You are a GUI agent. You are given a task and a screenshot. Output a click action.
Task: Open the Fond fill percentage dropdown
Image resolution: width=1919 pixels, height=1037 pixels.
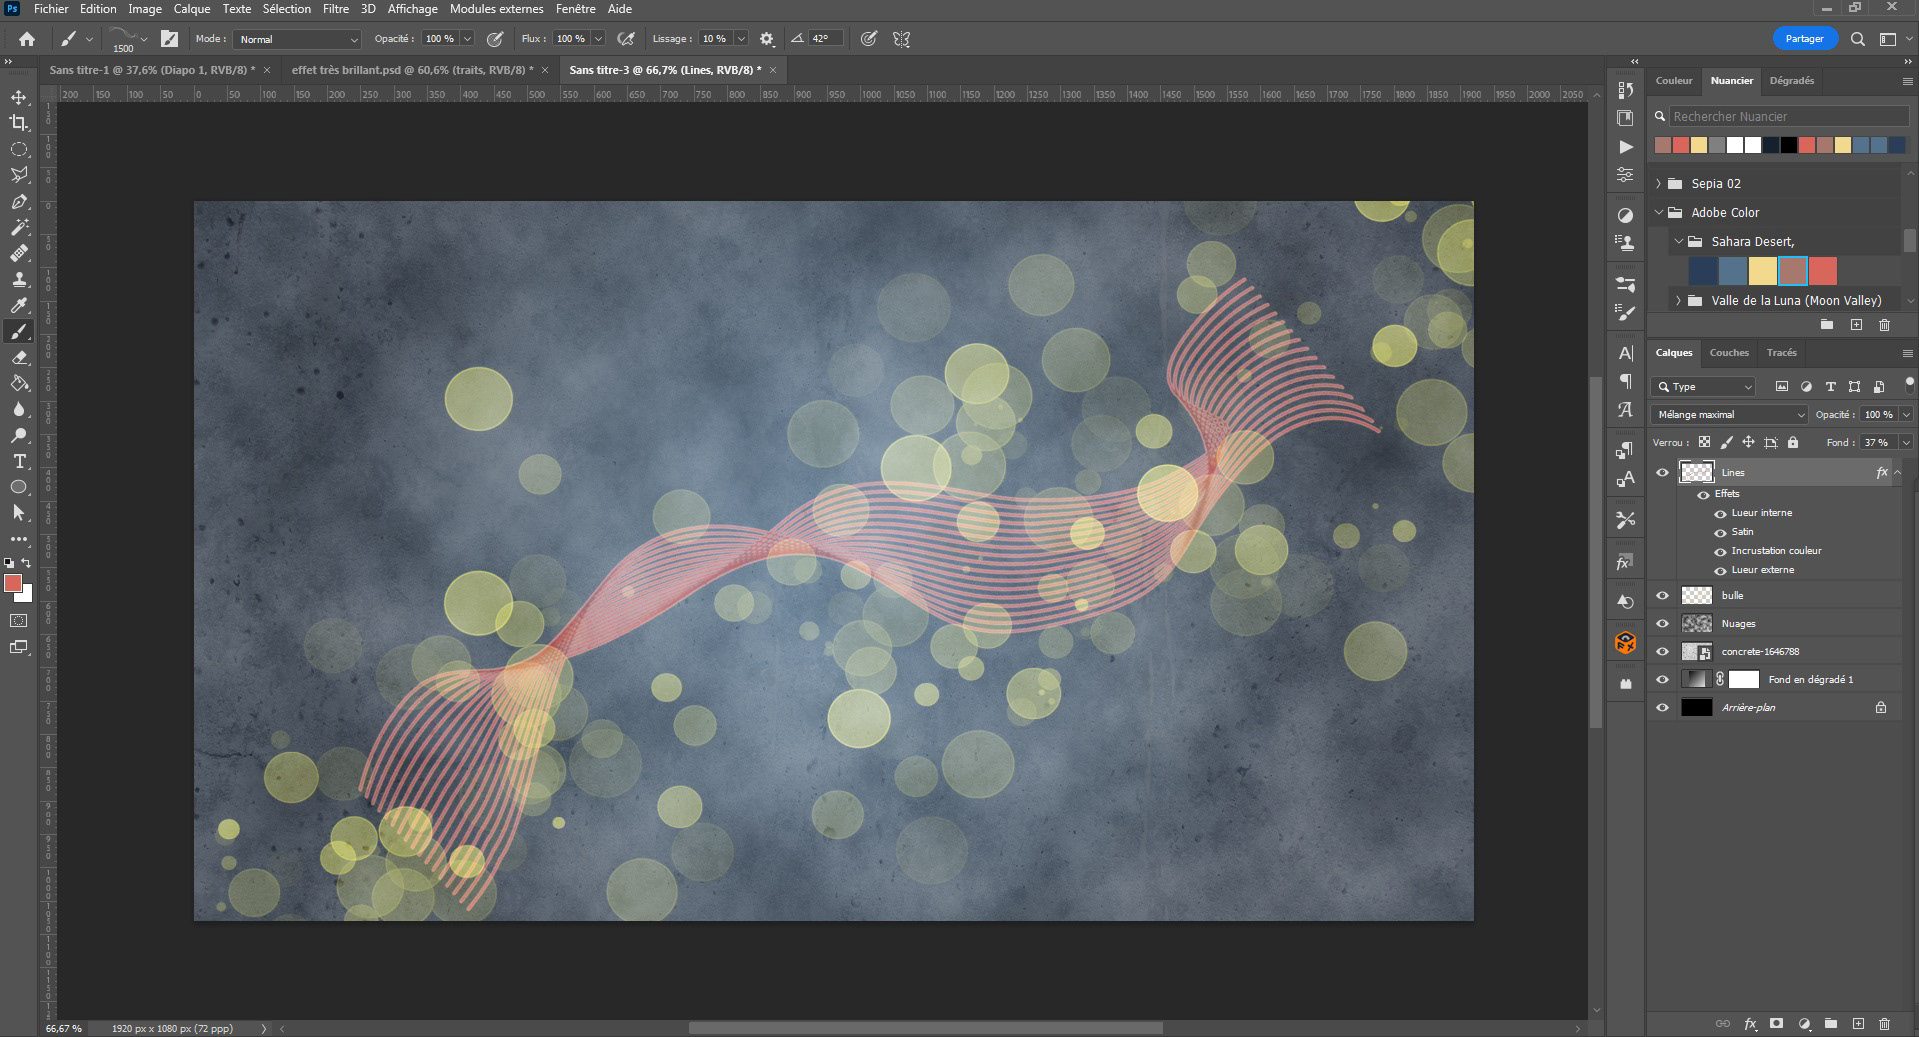tap(1906, 442)
